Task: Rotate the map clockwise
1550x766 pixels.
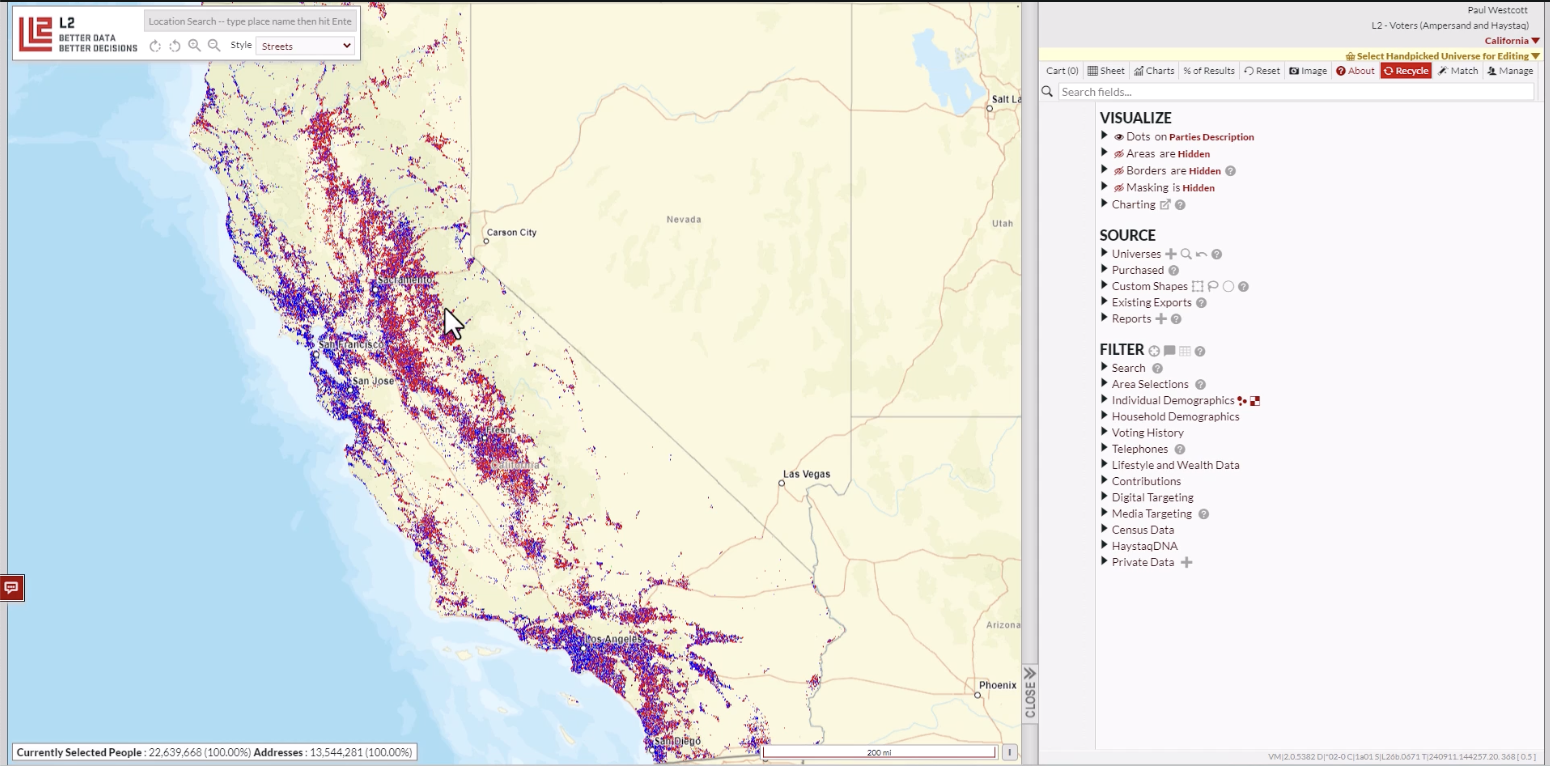Action: [155, 46]
